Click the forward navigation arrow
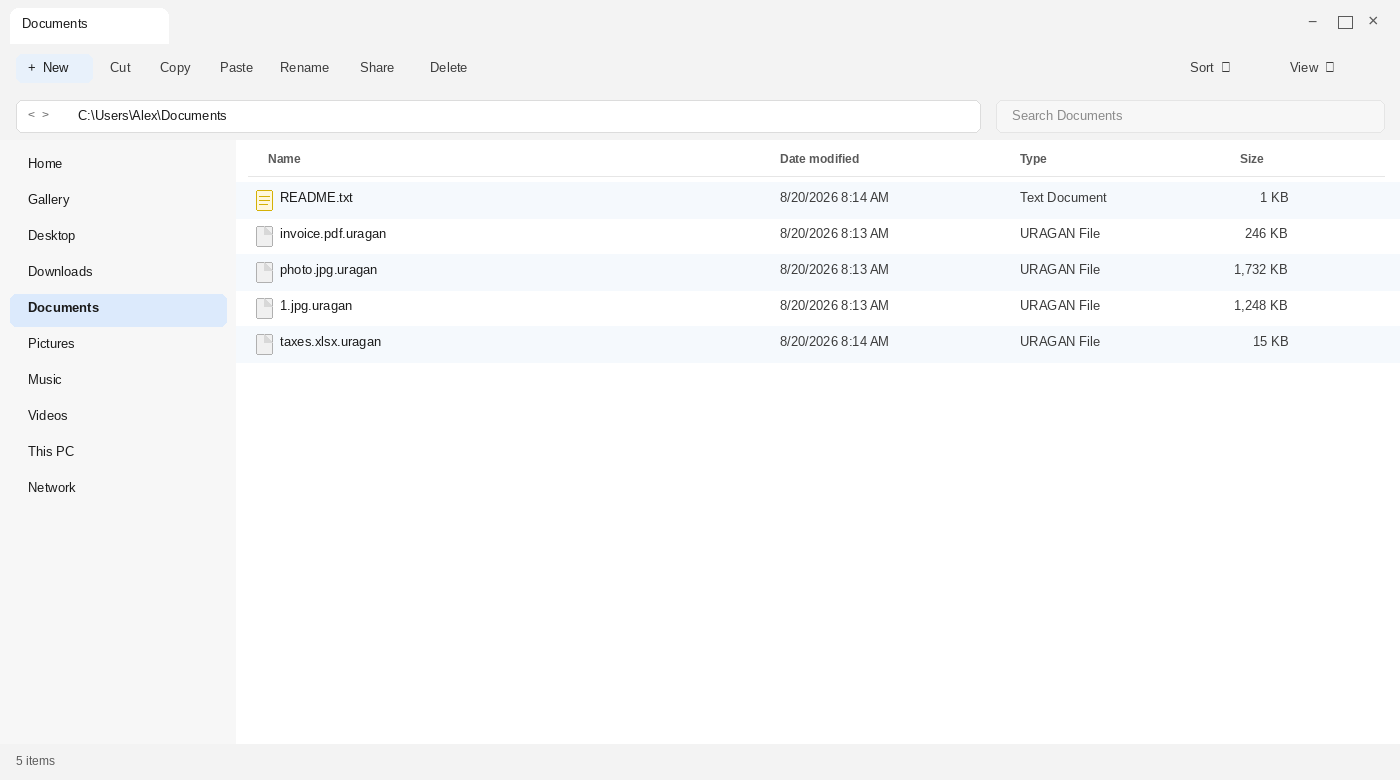This screenshot has width=1400, height=780. (x=45, y=115)
